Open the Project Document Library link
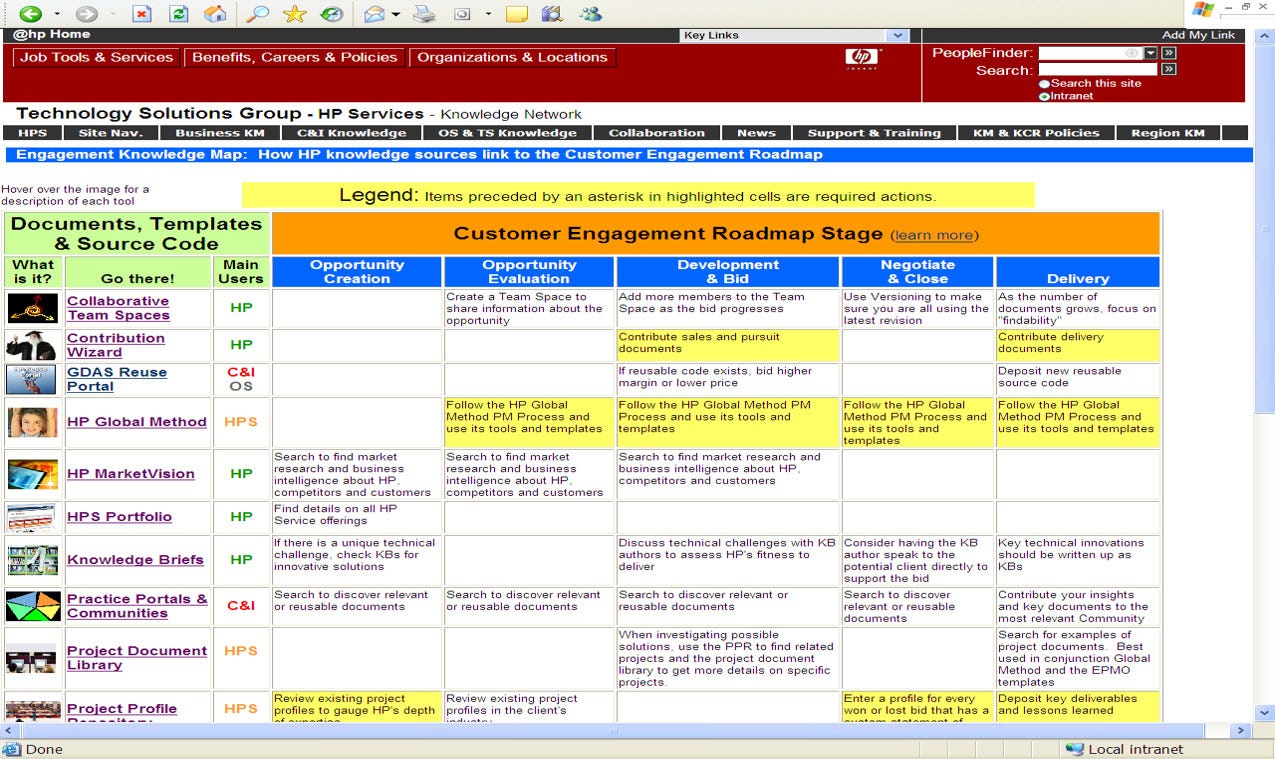Viewport: 1275px width, 759px height. point(137,658)
